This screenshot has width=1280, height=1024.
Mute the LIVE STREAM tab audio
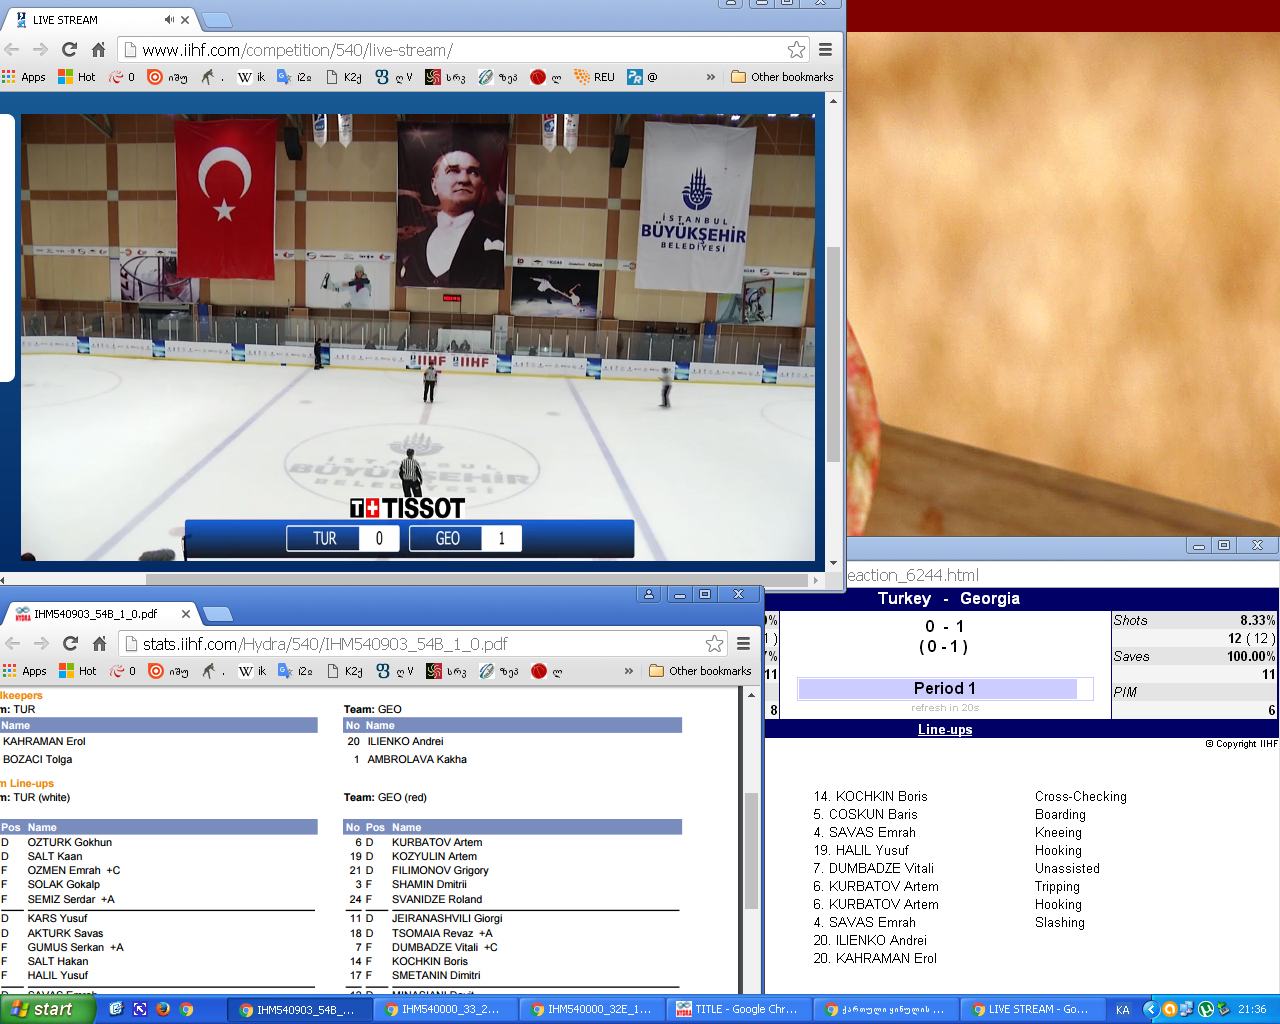(169, 20)
